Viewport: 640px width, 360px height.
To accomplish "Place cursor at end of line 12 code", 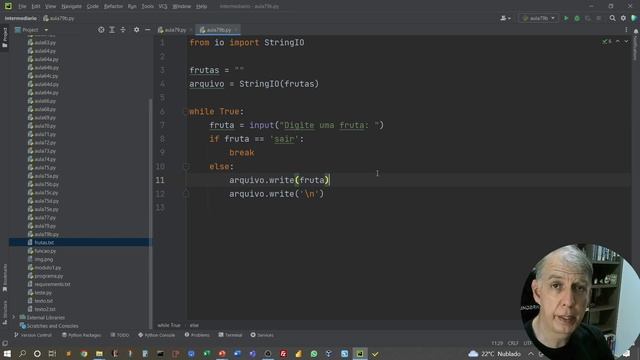I will coord(324,194).
